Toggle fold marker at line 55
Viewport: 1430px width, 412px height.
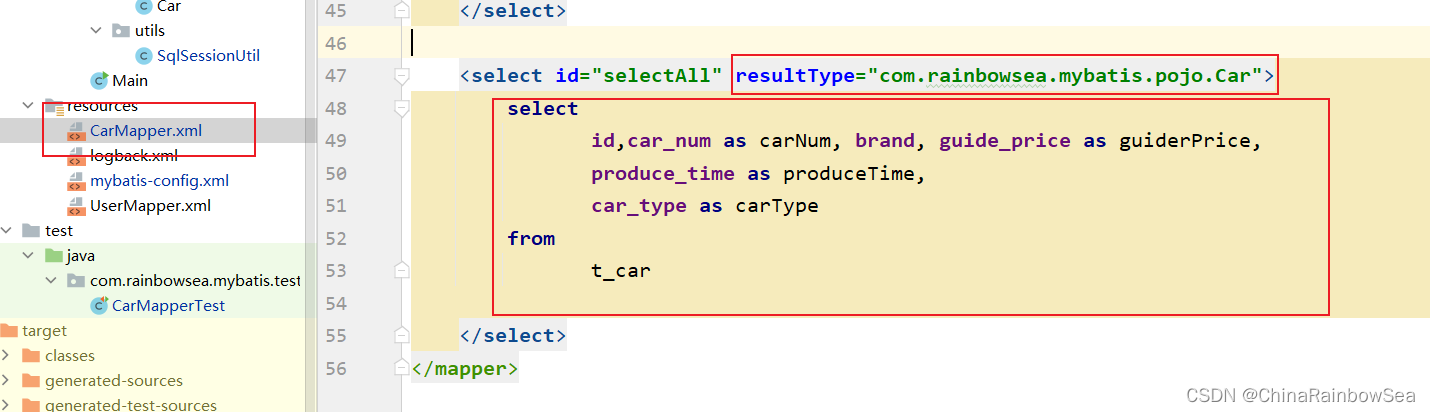(402, 335)
